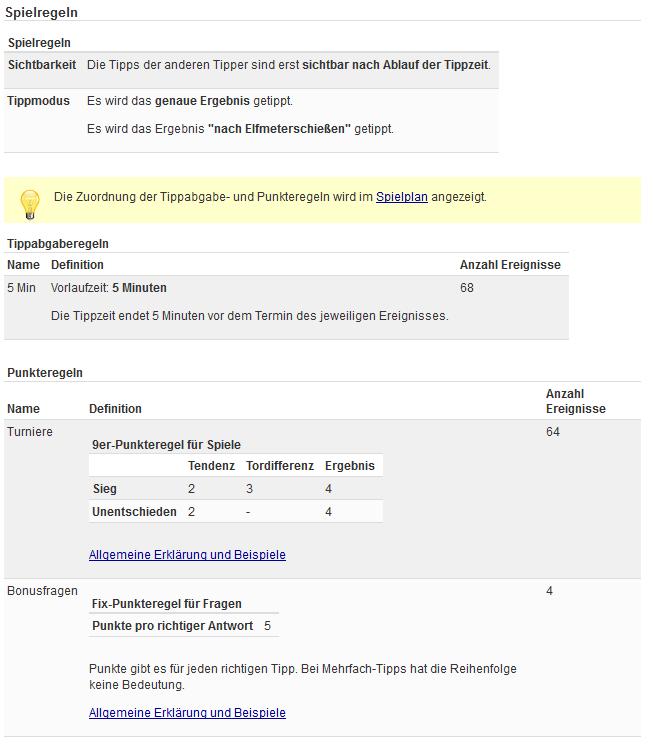Click the Sichtbarkeit row label

tap(42, 65)
